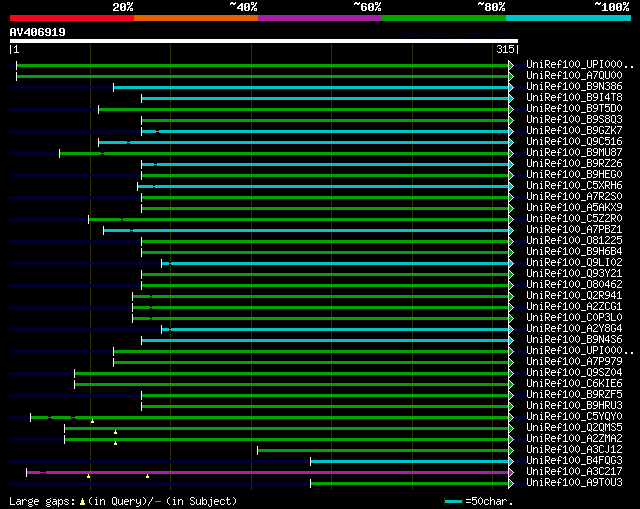Select the UniRef100_O81225 label
Image resolution: width=640 pixels, height=509 pixels.
click(x=574, y=241)
